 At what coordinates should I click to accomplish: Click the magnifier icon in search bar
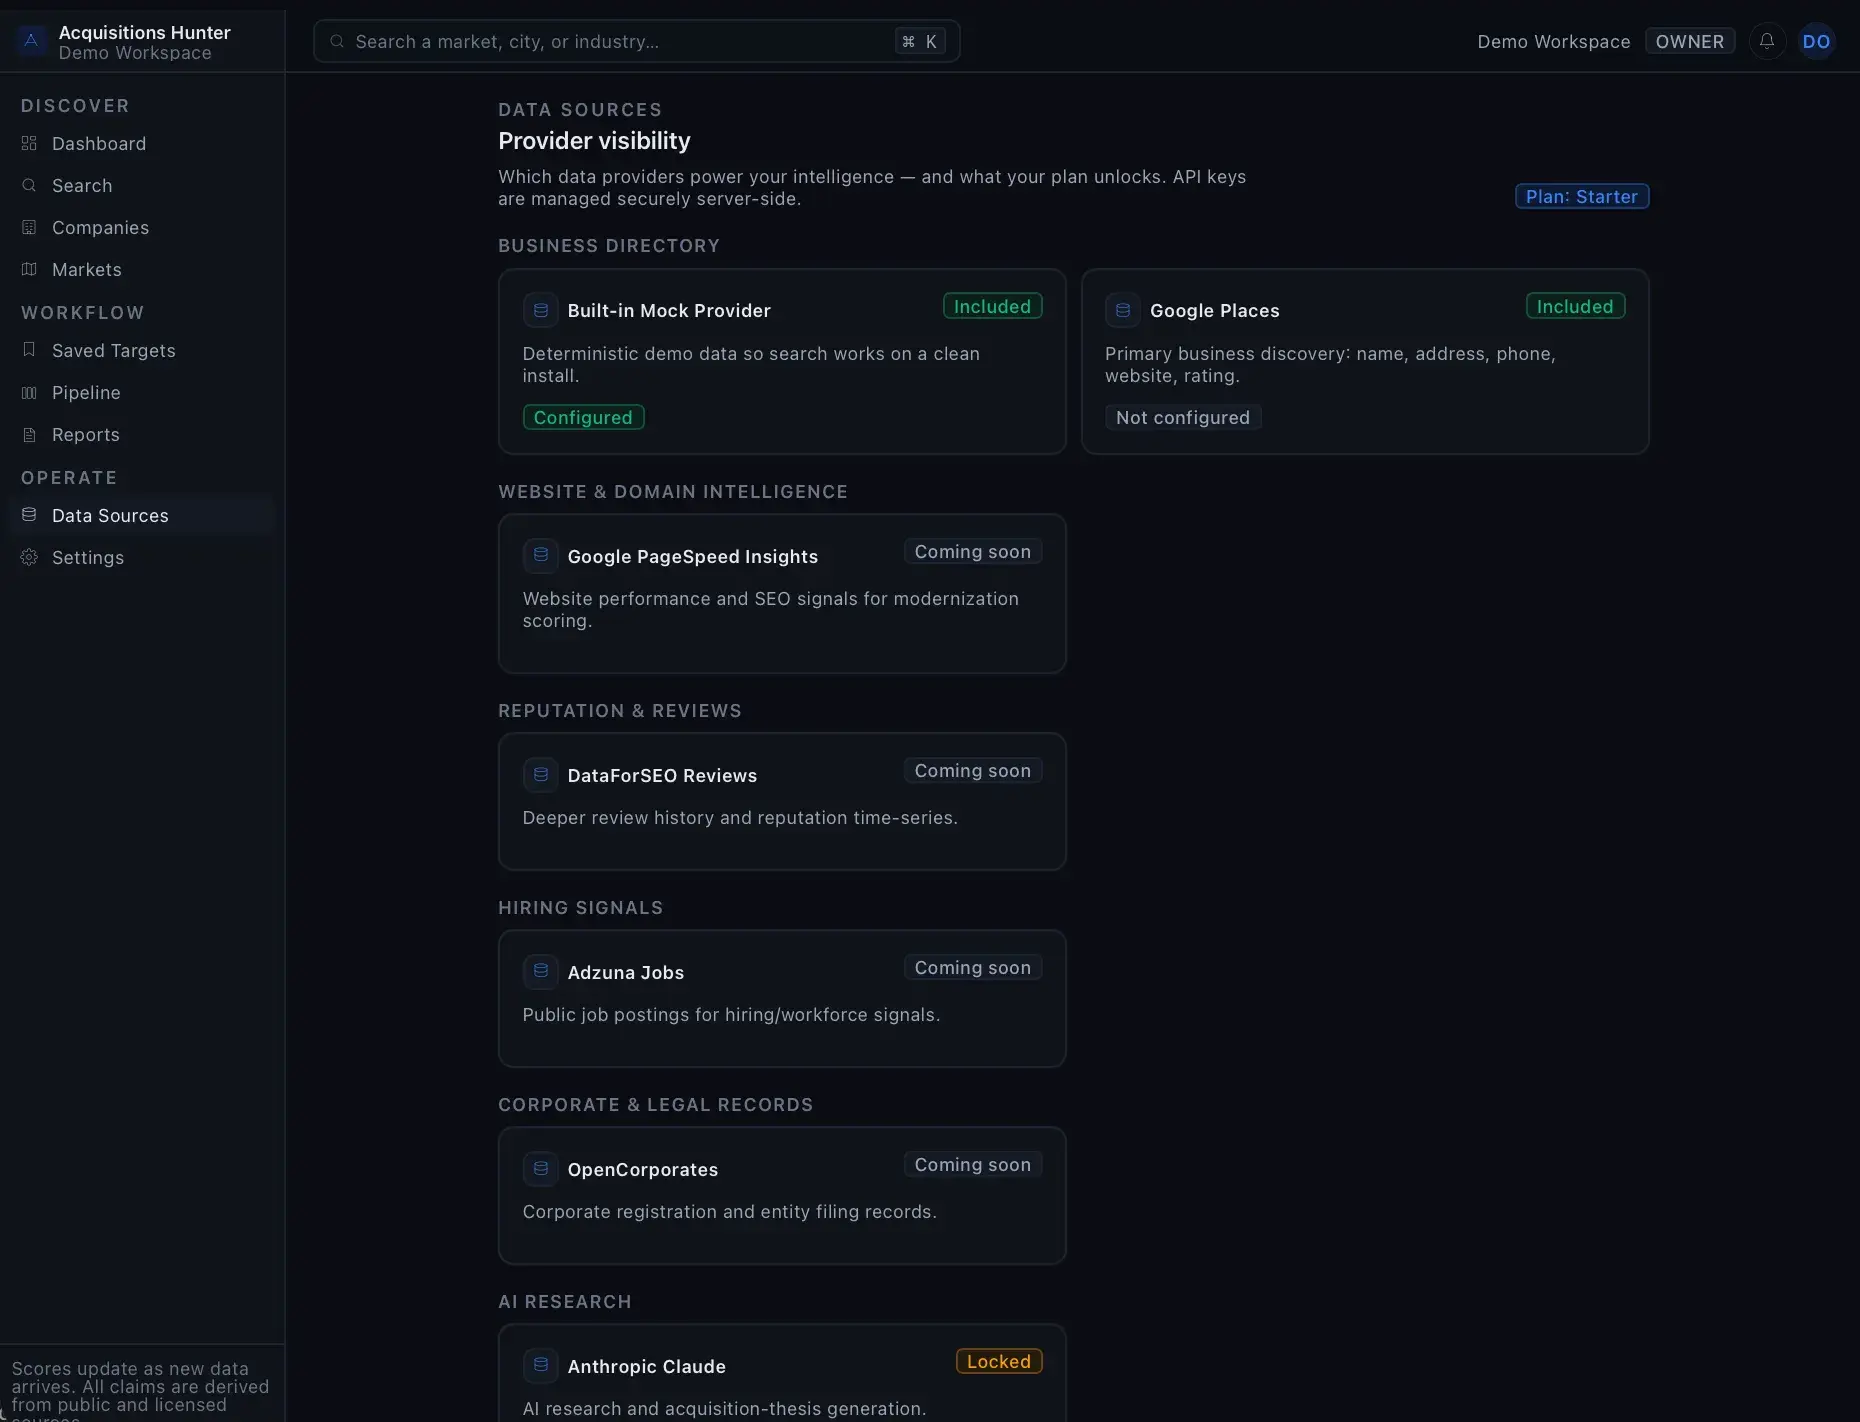pyautogui.click(x=337, y=41)
